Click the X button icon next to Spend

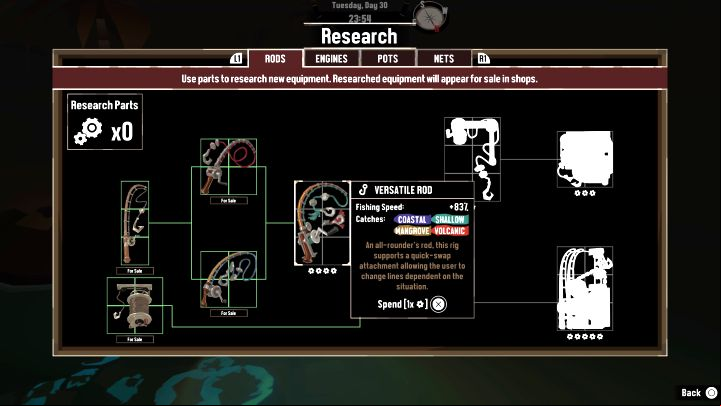[x=438, y=304]
